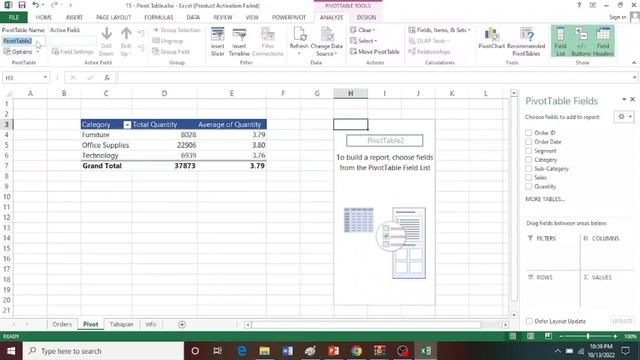Open the Category filter dropdown in table

[127, 125]
